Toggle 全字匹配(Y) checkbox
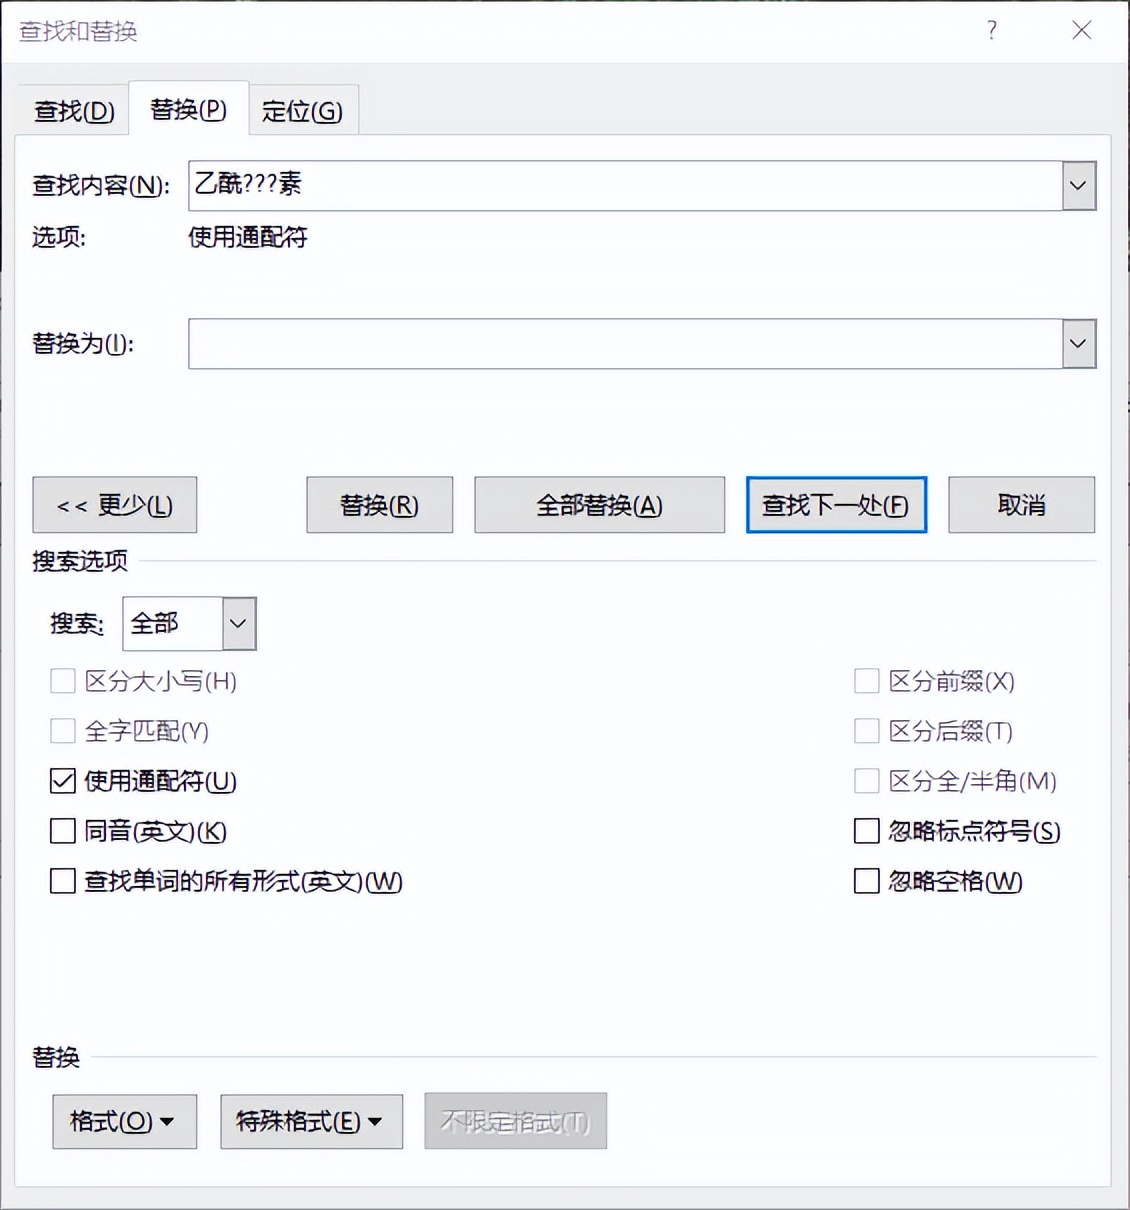The width and height of the screenshot is (1130, 1210). coord(63,731)
